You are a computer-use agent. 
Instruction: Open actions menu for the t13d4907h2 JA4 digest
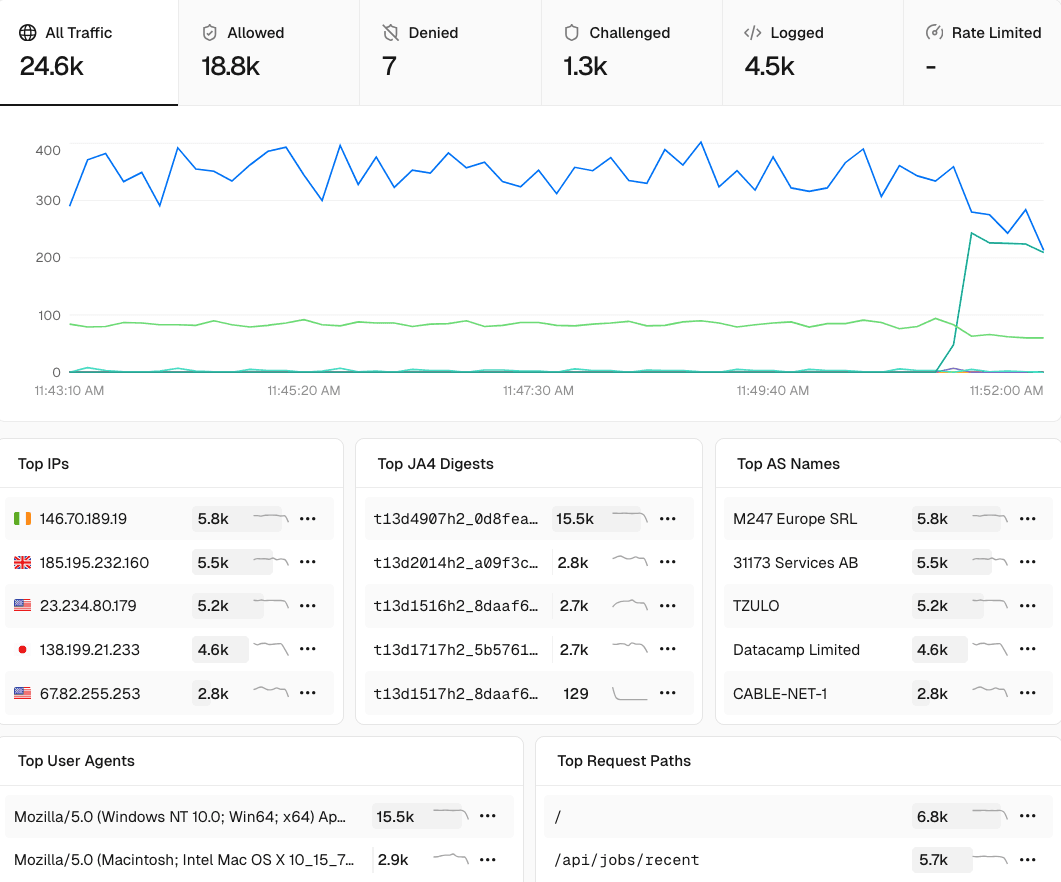[x=668, y=519]
